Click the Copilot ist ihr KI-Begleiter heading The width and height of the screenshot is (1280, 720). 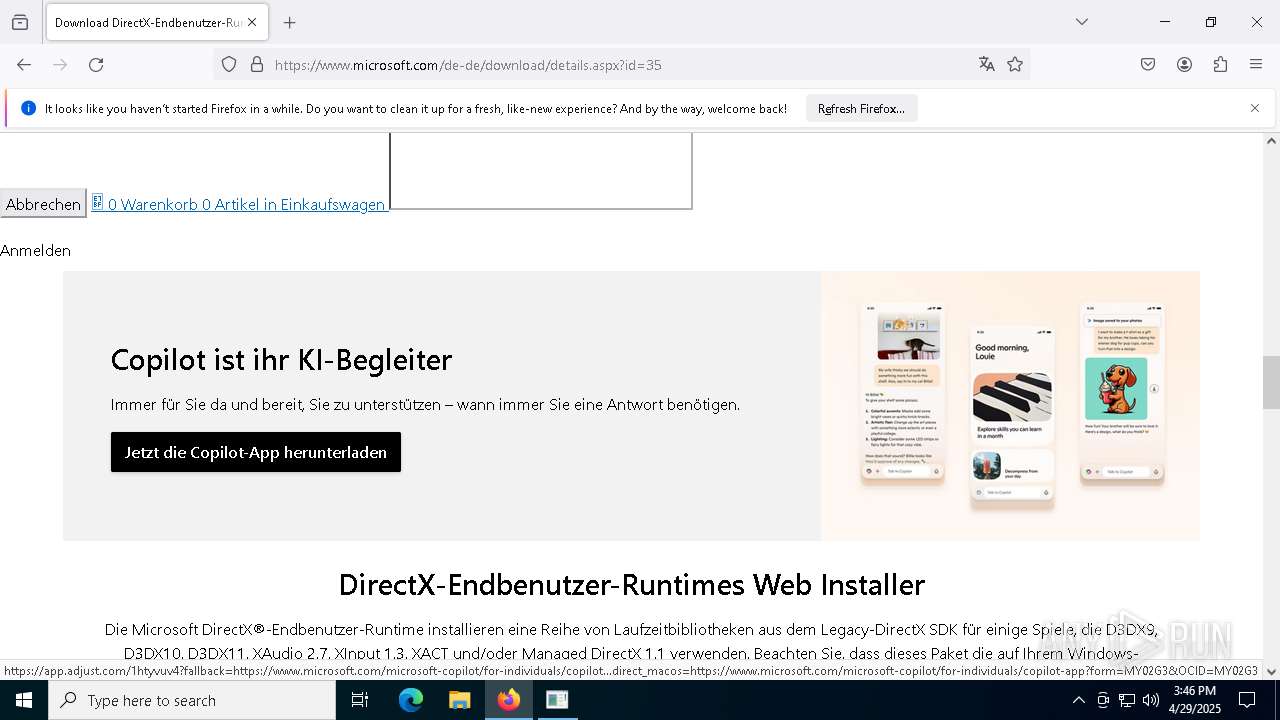click(281, 359)
